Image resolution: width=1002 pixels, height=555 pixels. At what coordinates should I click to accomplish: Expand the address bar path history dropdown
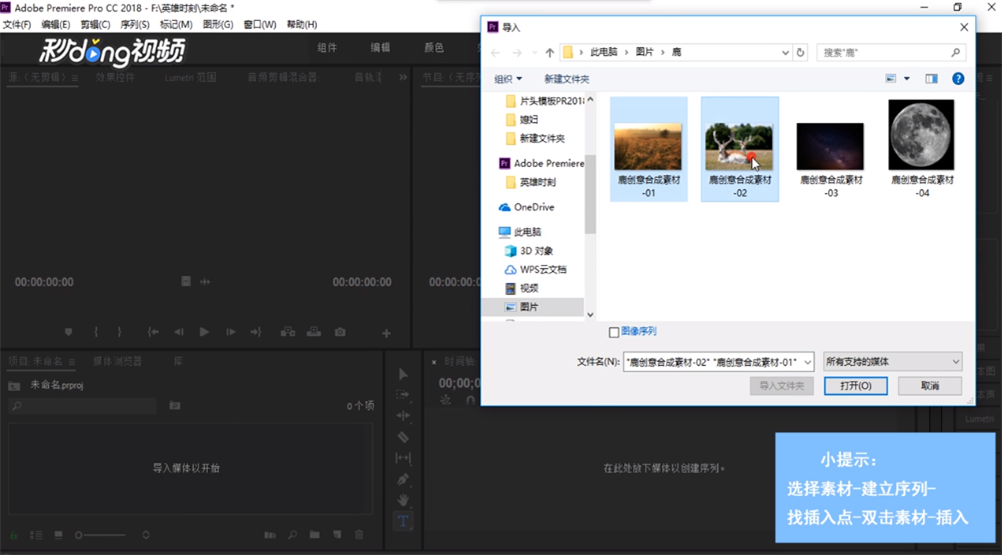pos(785,52)
